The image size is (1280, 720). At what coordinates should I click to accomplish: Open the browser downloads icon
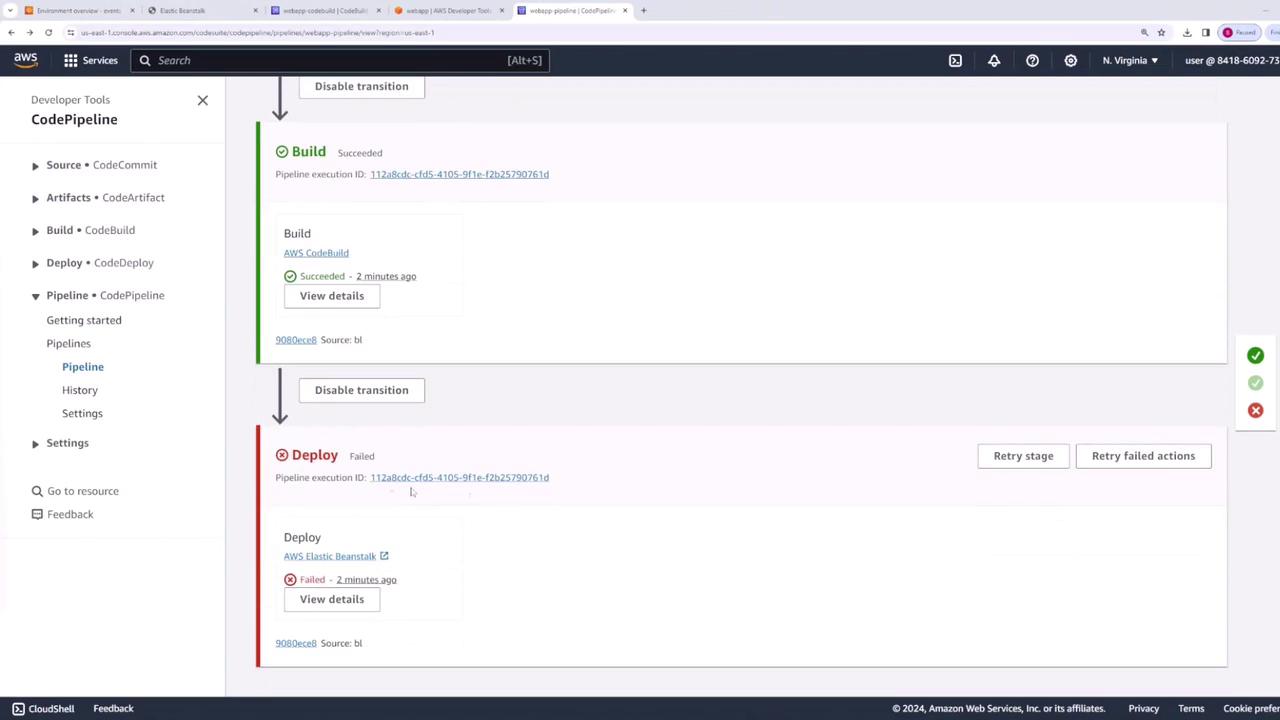(x=1188, y=32)
